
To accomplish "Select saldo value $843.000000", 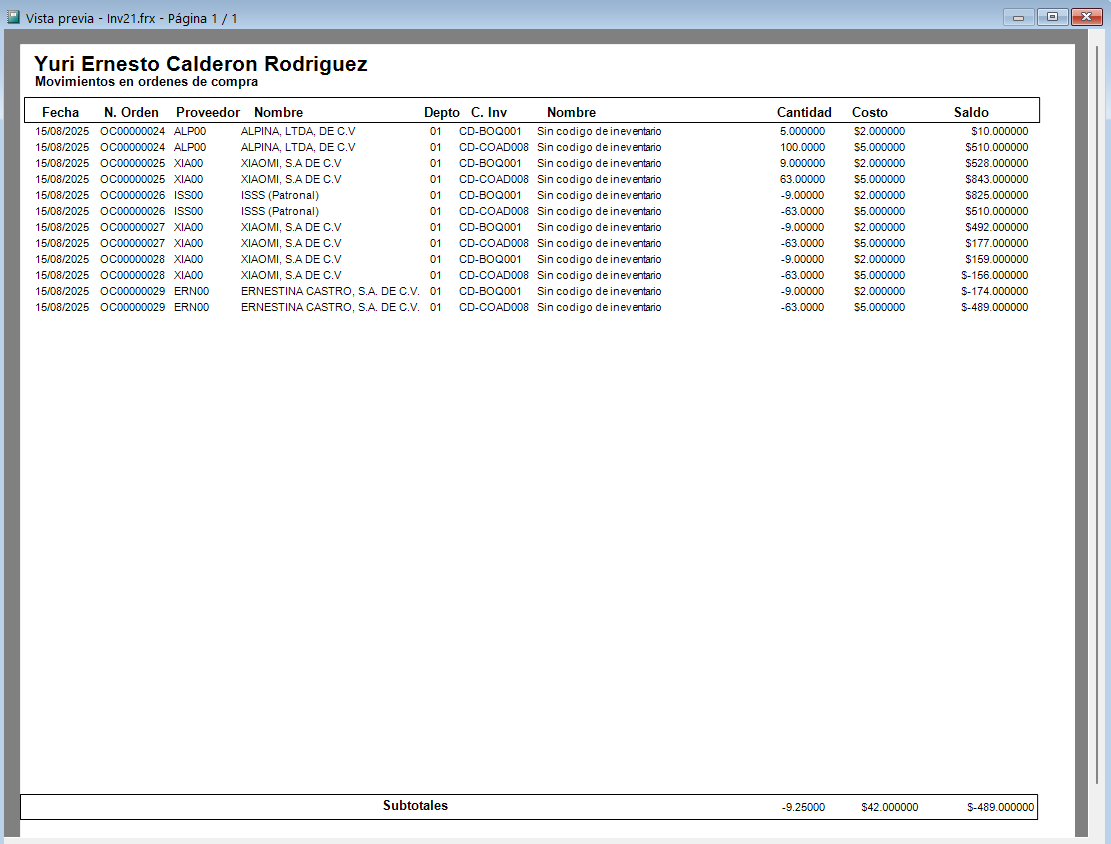I will pos(996,179).
